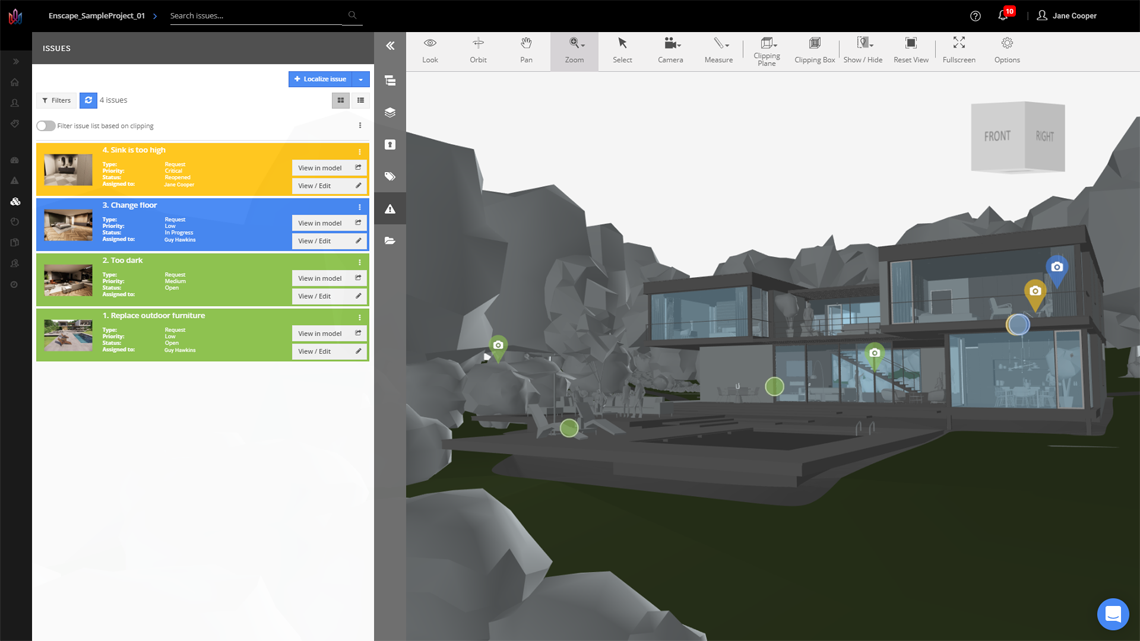This screenshot has height=641, width=1140.
Task: Click the app logo in top corner
Action: [15, 16]
